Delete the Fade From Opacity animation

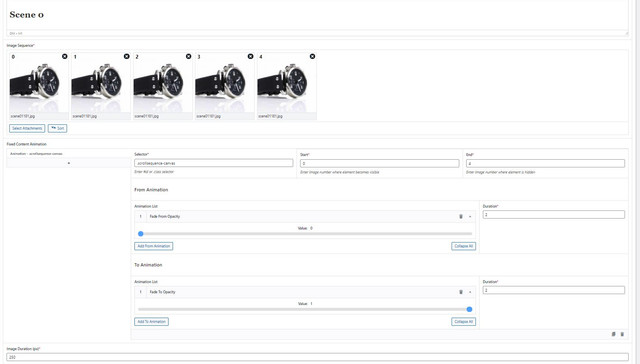point(461,216)
